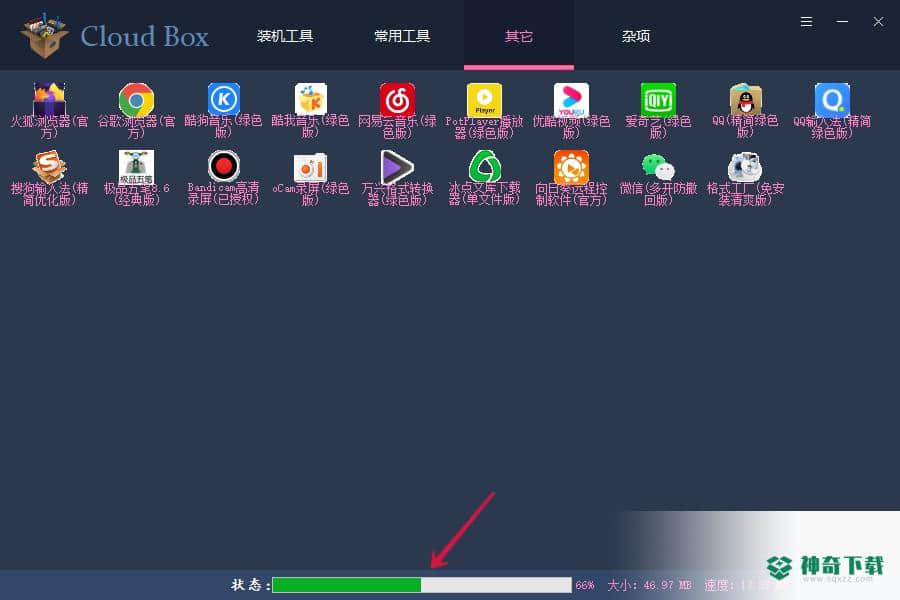Click the Youku Video (优酷视频) icon
900x600 pixels.
(571, 99)
